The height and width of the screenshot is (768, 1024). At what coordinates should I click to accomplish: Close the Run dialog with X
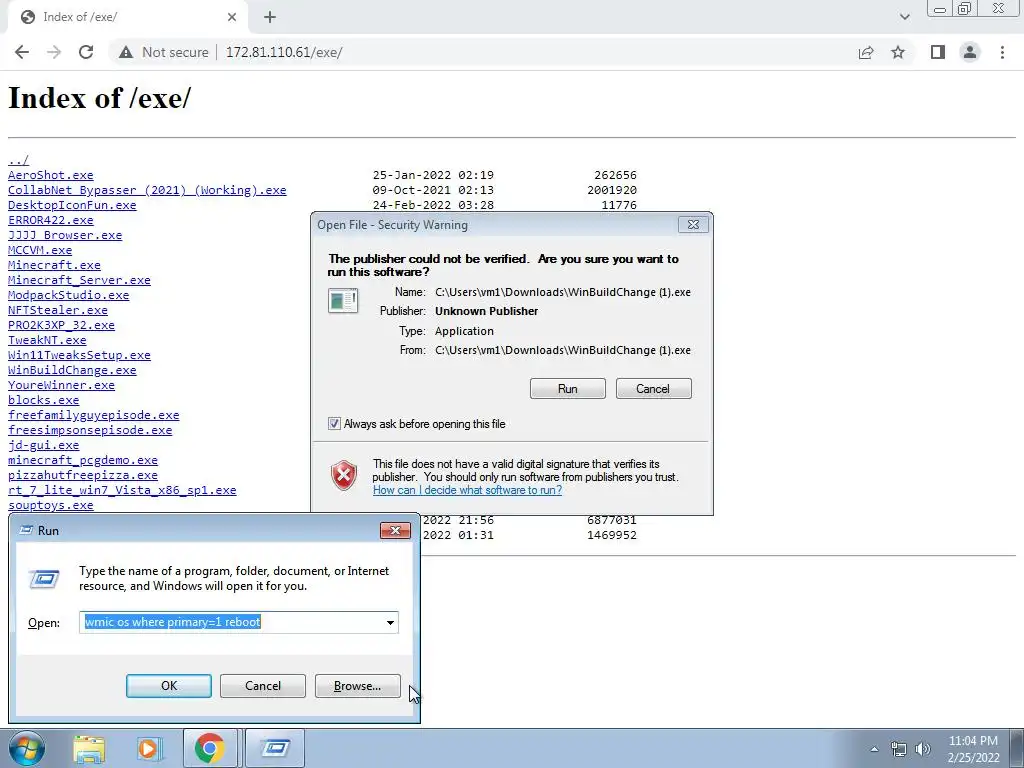[x=395, y=530]
